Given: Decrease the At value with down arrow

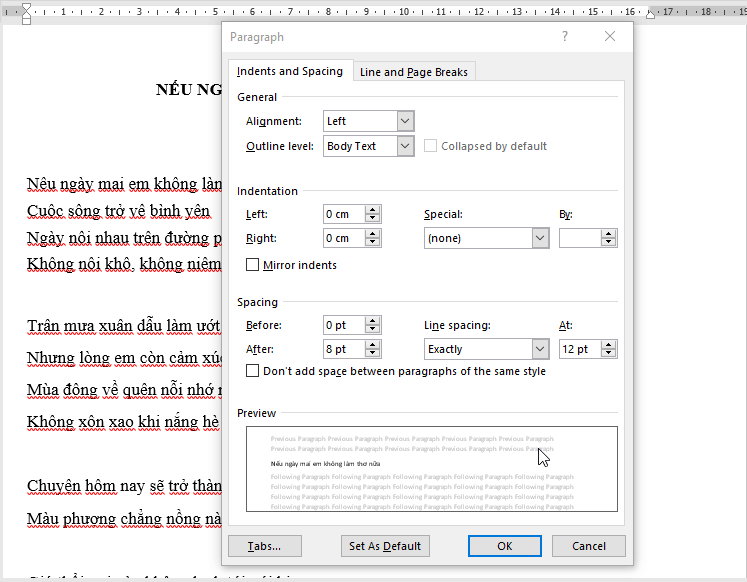Looking at the screenshot, I should tap(608, 353).
